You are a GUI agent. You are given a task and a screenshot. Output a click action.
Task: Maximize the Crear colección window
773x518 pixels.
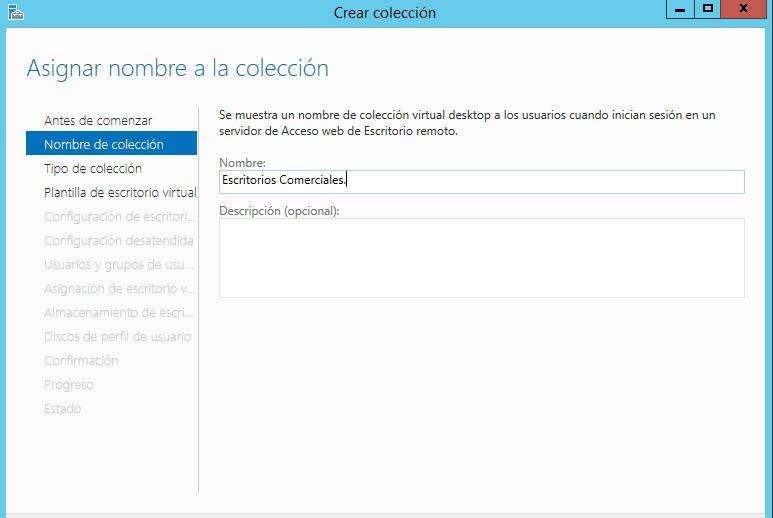[708, 10]
